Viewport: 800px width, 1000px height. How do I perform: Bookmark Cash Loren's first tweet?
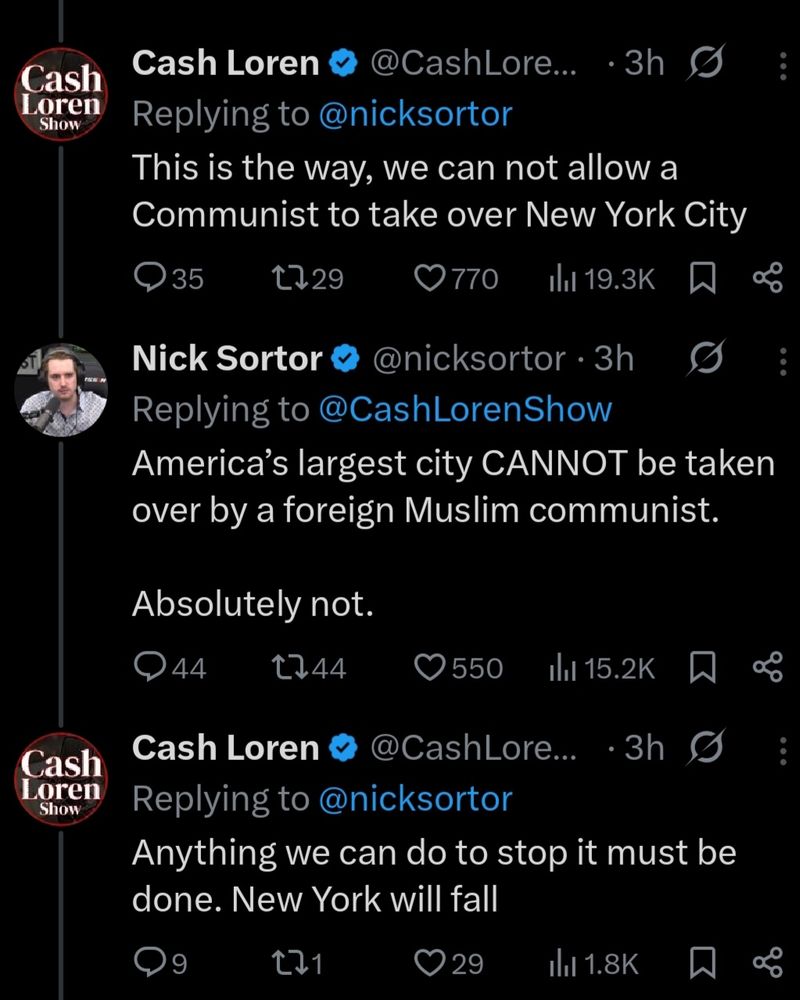tap(701, 278)
